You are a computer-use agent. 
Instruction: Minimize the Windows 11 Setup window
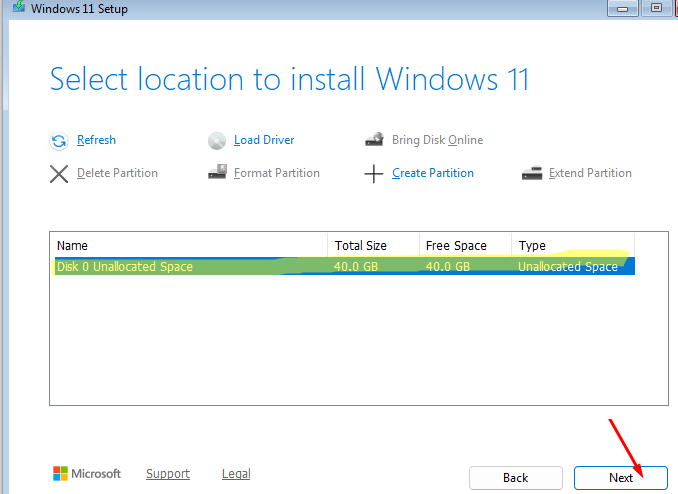(x=623, y=8)
